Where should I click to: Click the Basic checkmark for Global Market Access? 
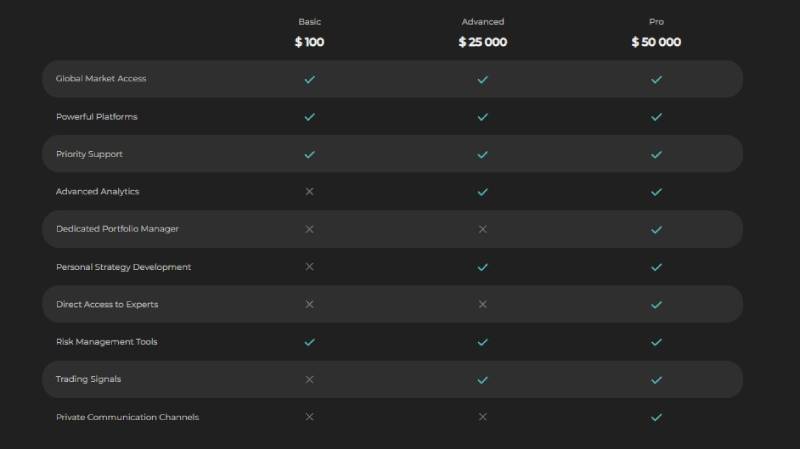tap(310, 79)
